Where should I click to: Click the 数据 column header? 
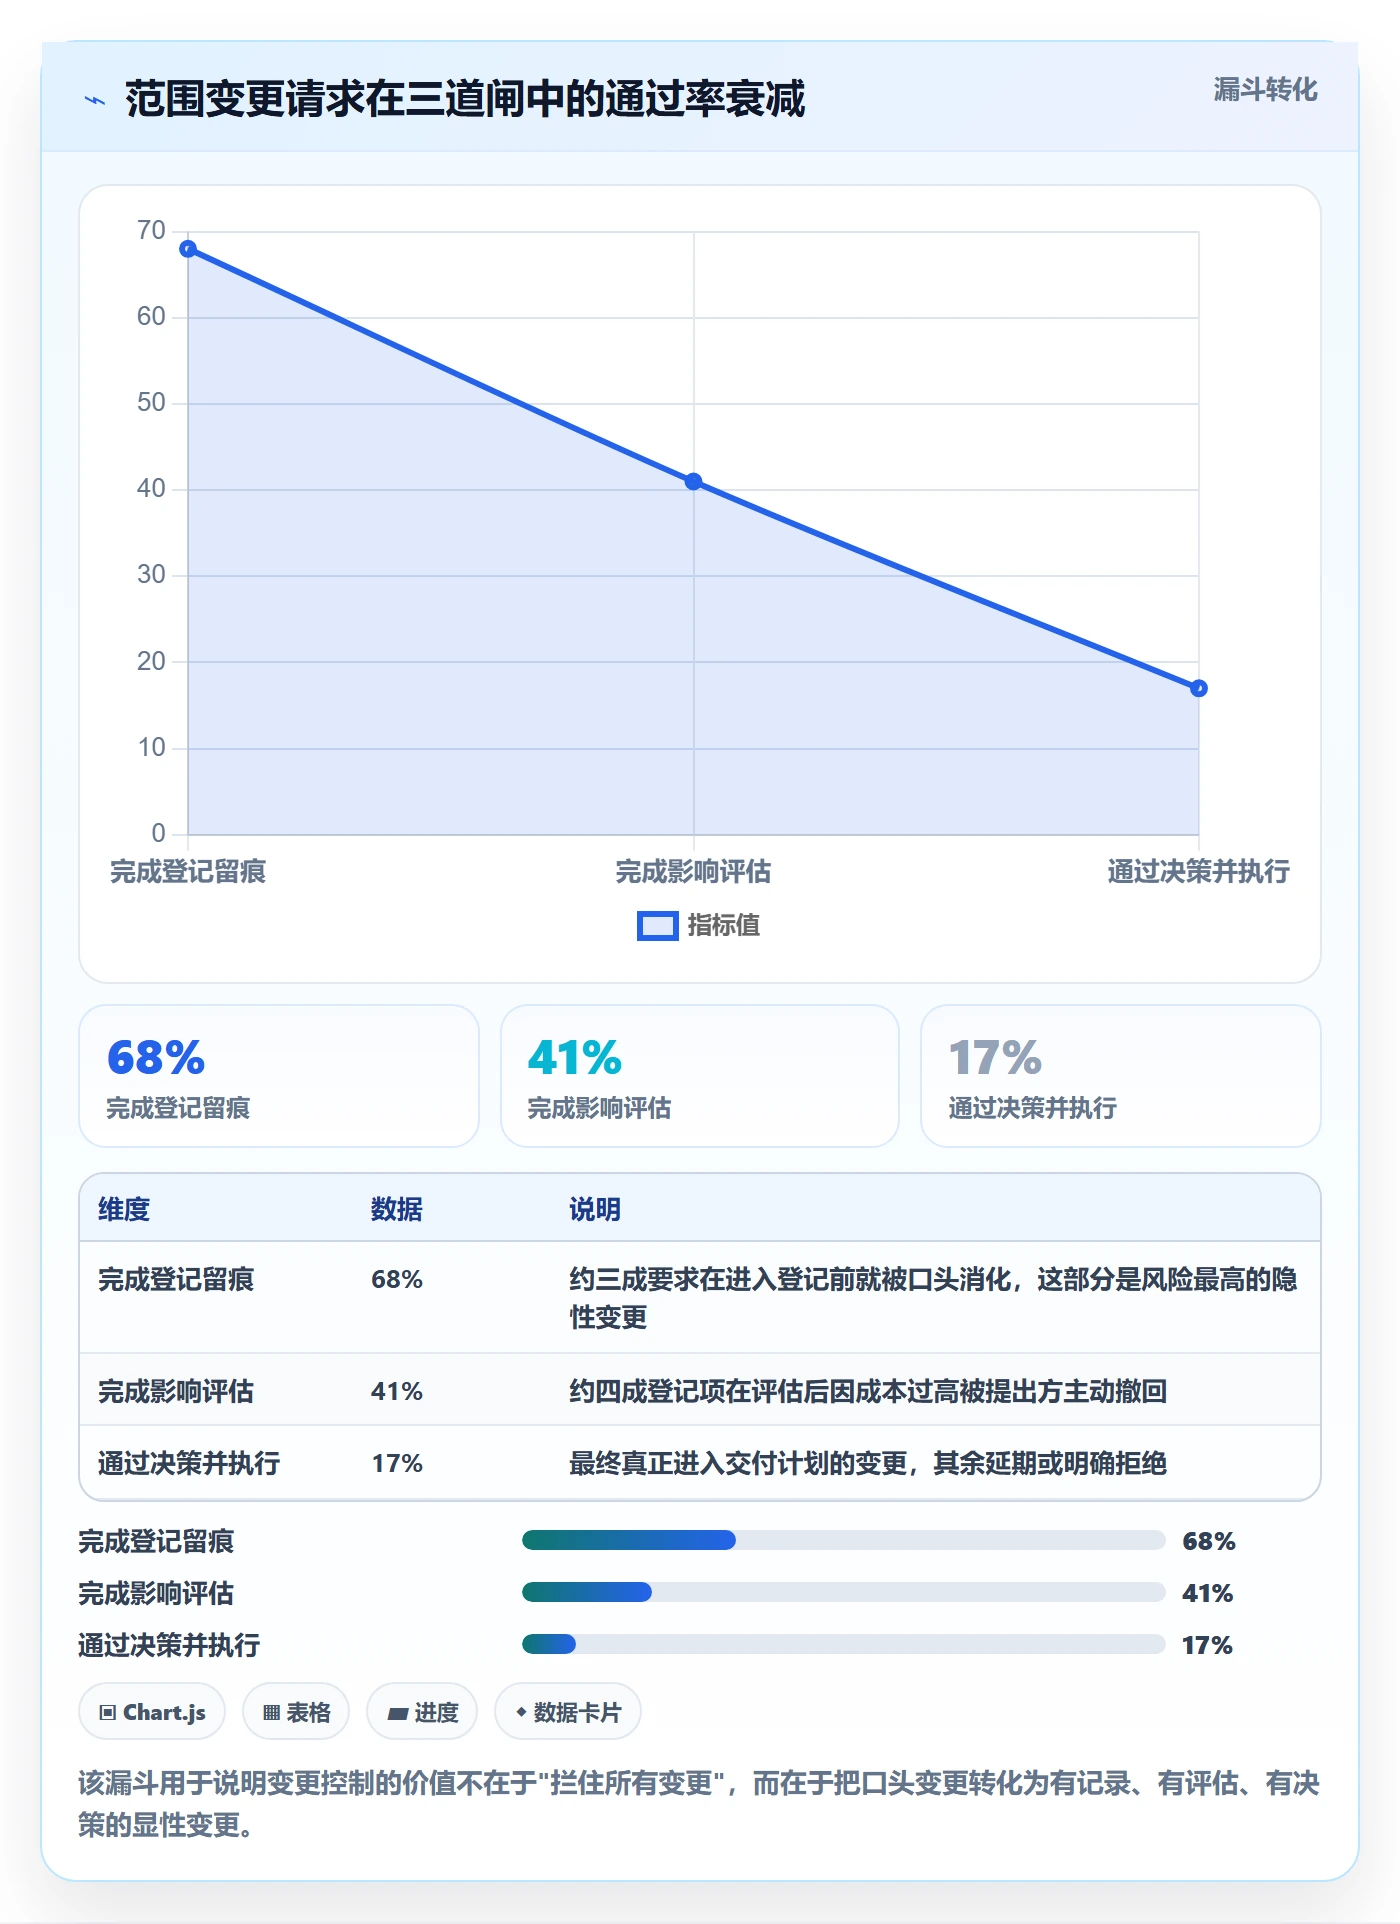click(397, 1209)
